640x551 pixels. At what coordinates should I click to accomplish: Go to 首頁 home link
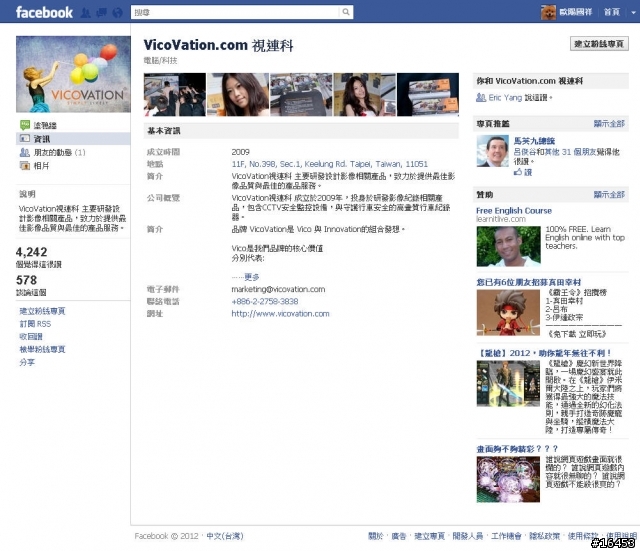pyautogui.click(x=611, y=12)
